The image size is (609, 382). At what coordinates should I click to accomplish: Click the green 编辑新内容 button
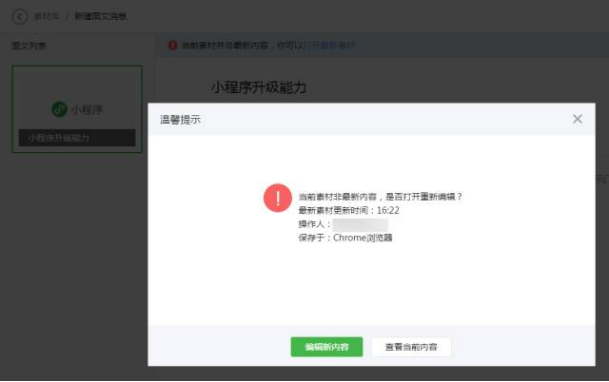[x=327, y=347]
